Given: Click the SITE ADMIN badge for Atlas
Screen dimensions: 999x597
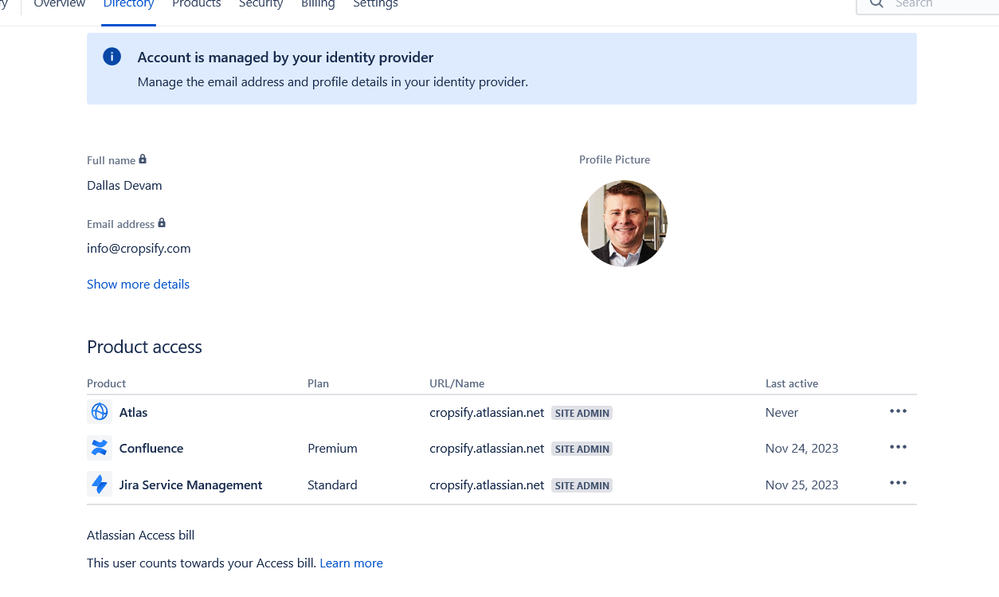Looking at the screenshot, I should [582, 413].
